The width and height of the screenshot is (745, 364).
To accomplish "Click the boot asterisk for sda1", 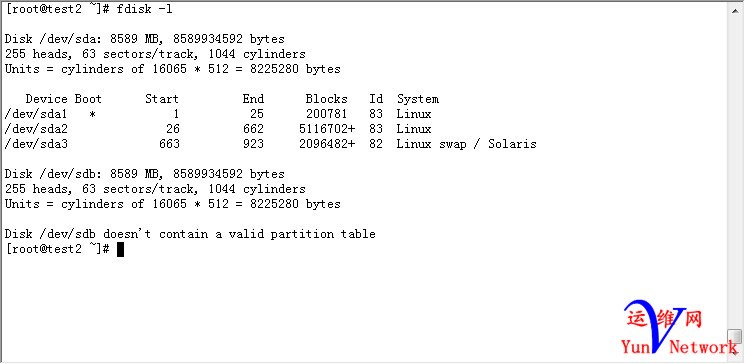I will 92,115.
